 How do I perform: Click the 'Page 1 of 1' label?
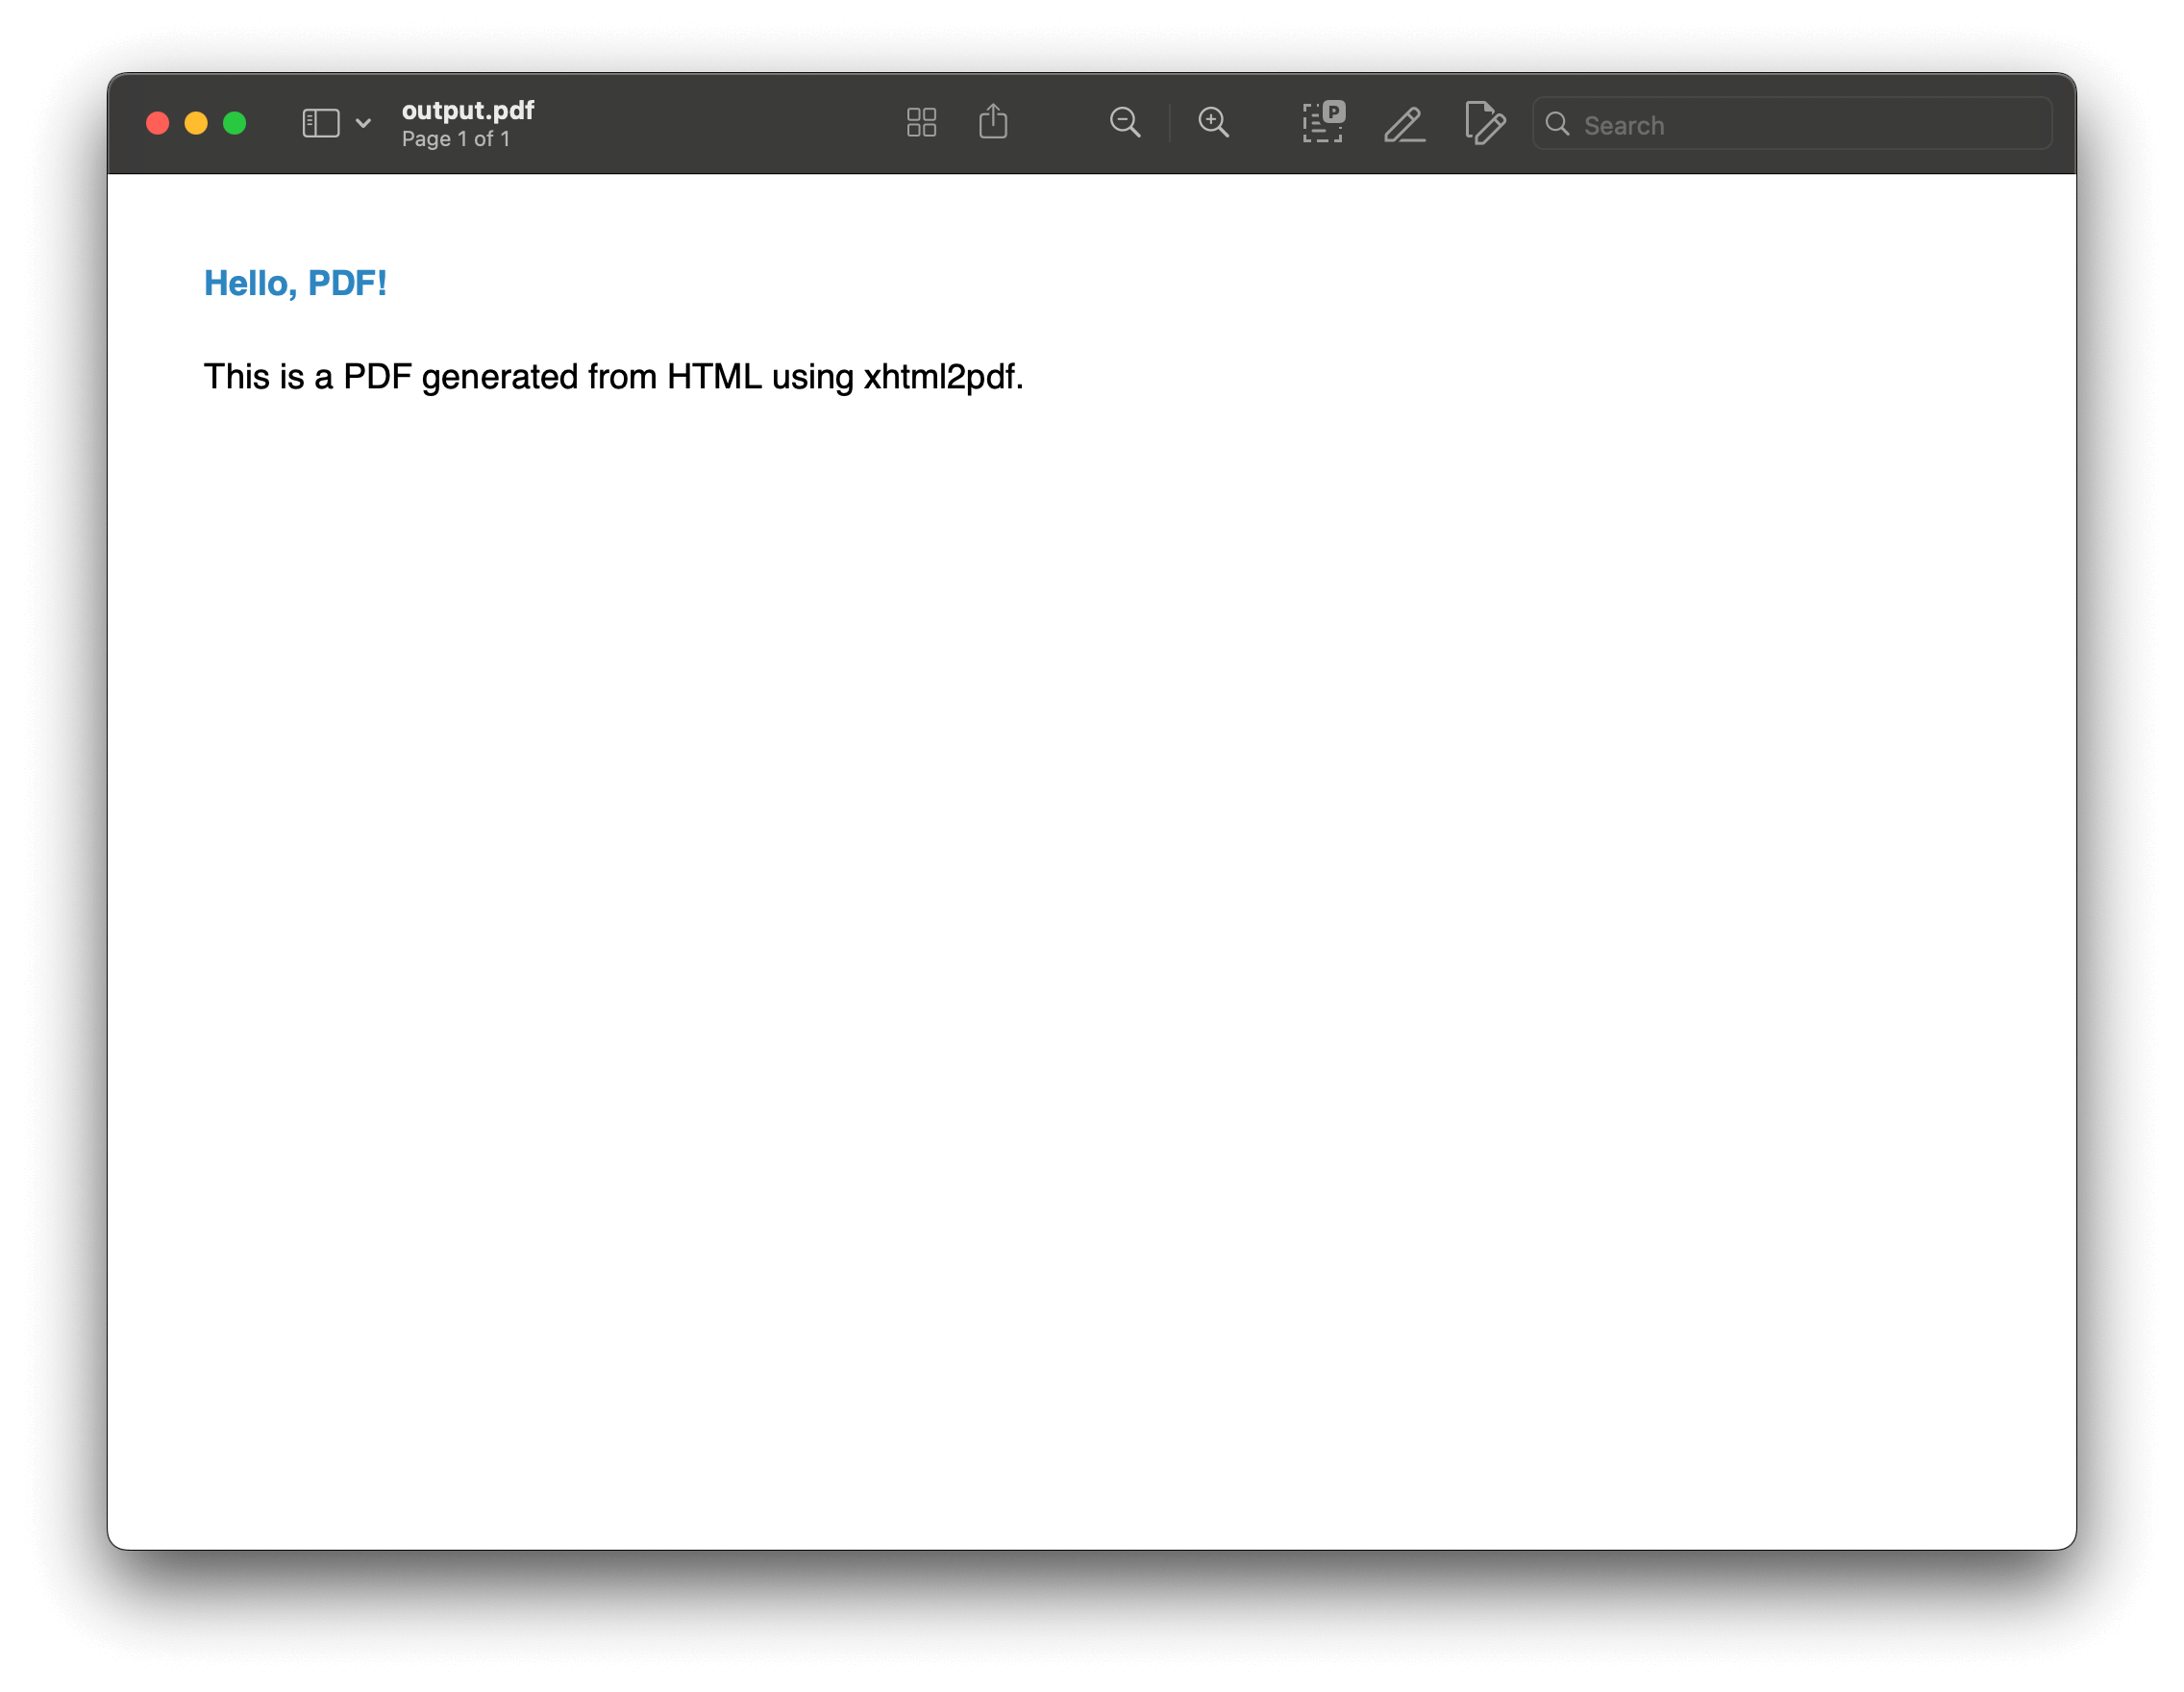tap(456, 139)
